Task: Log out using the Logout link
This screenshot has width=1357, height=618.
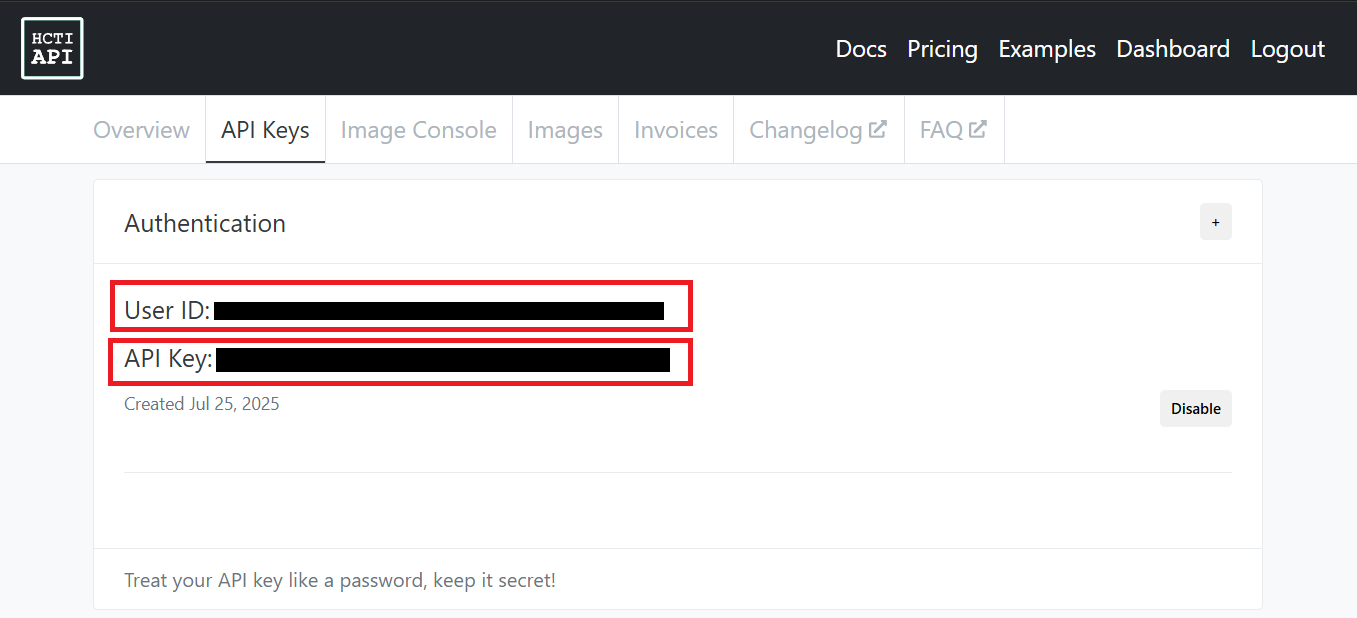Action: tap(1287, 49)
